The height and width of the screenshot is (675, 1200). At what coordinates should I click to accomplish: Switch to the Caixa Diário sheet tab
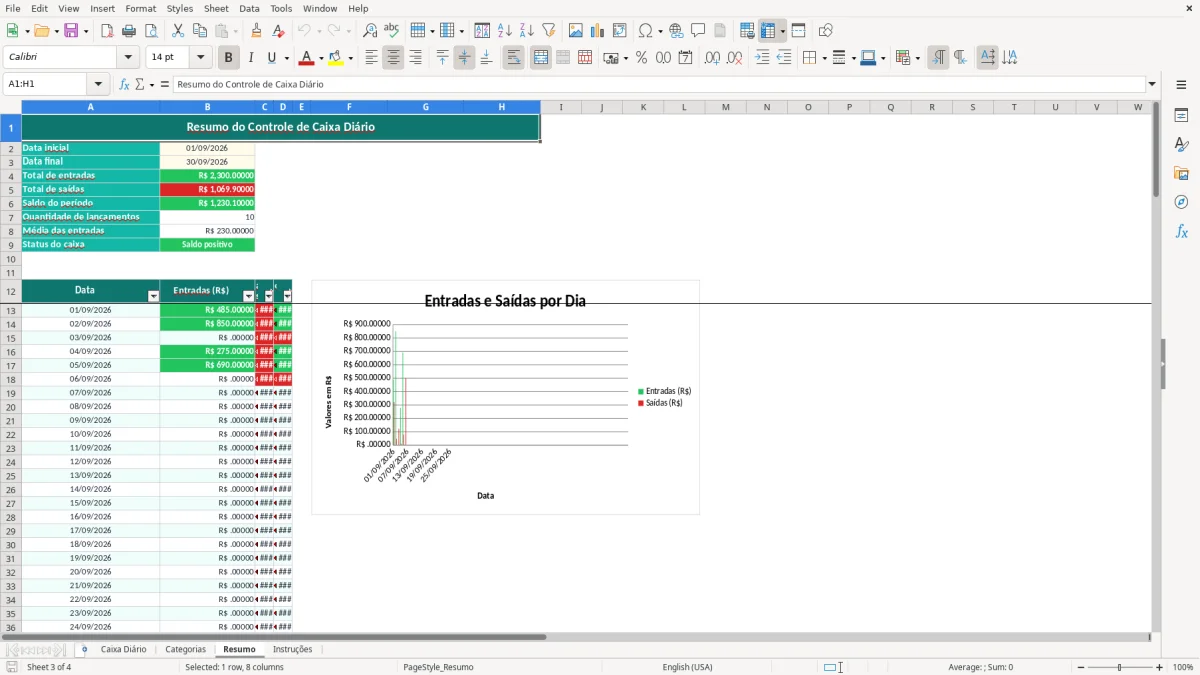(123, 649)
